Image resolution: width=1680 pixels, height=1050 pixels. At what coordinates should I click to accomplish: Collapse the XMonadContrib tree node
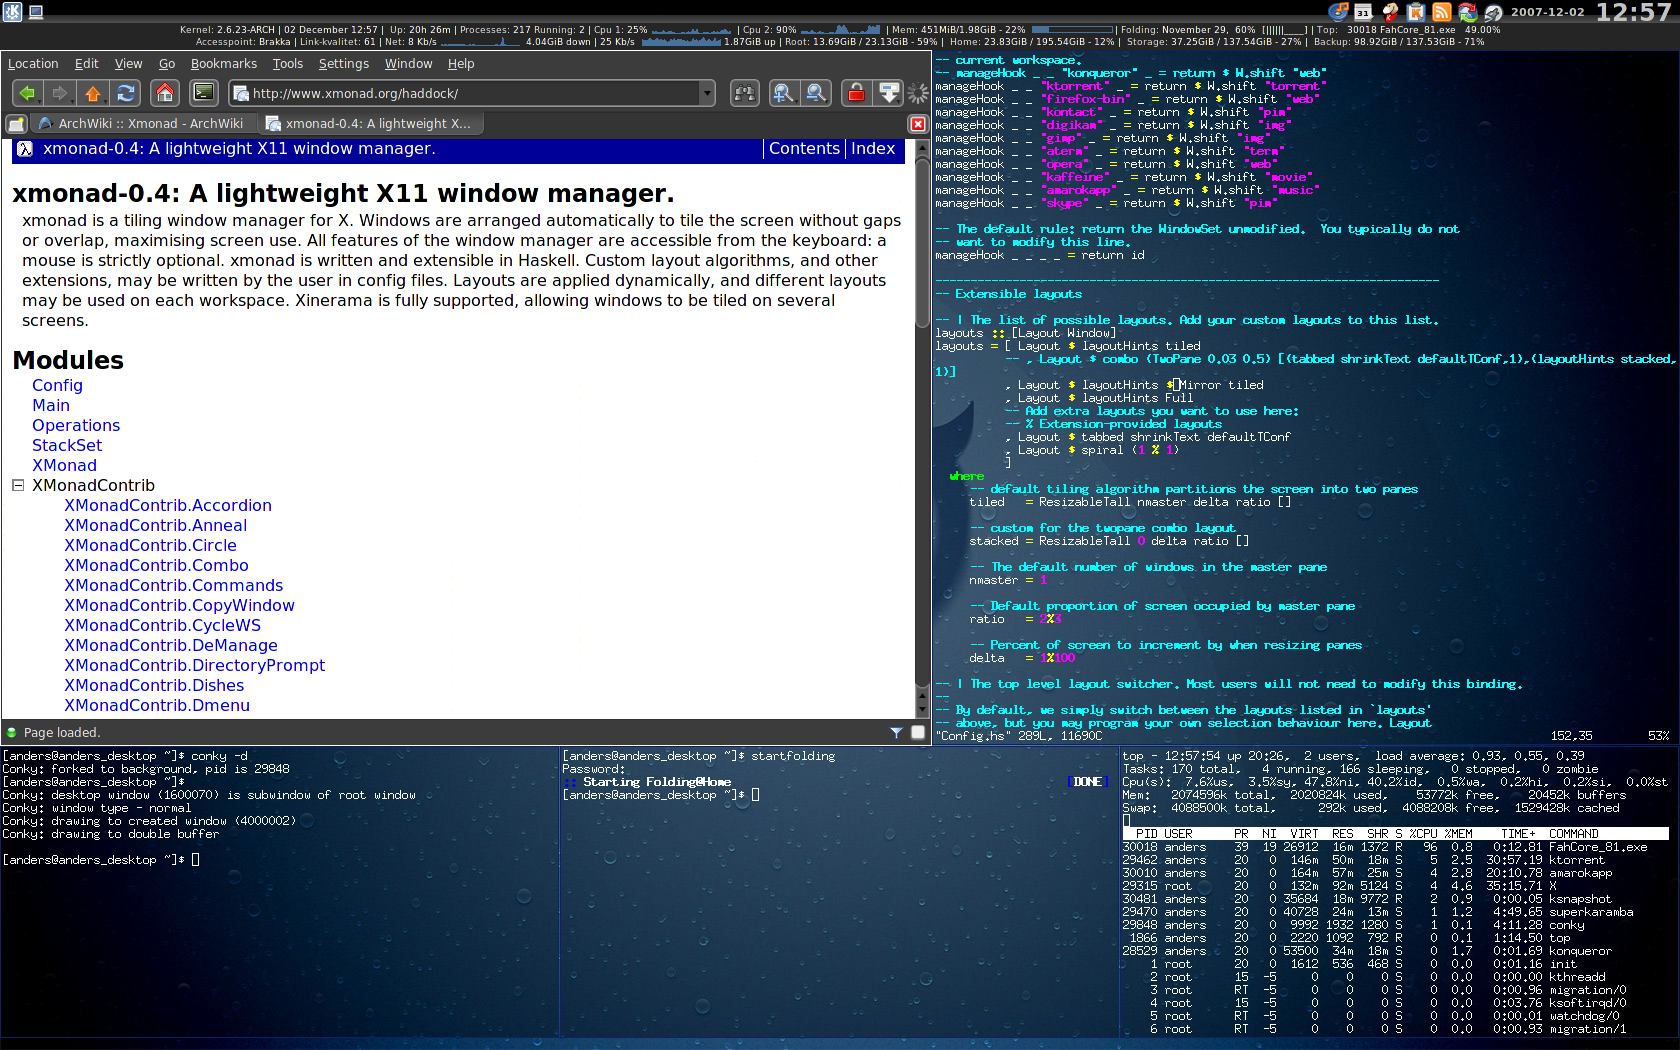[18, 485]
